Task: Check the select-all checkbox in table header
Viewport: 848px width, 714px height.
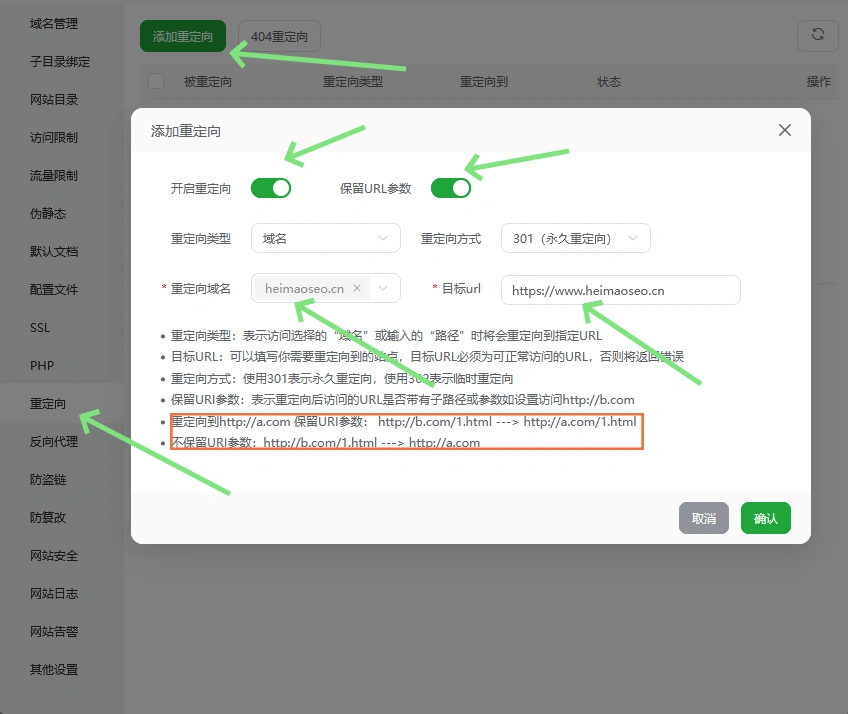Action: click(x=156, y=81)
